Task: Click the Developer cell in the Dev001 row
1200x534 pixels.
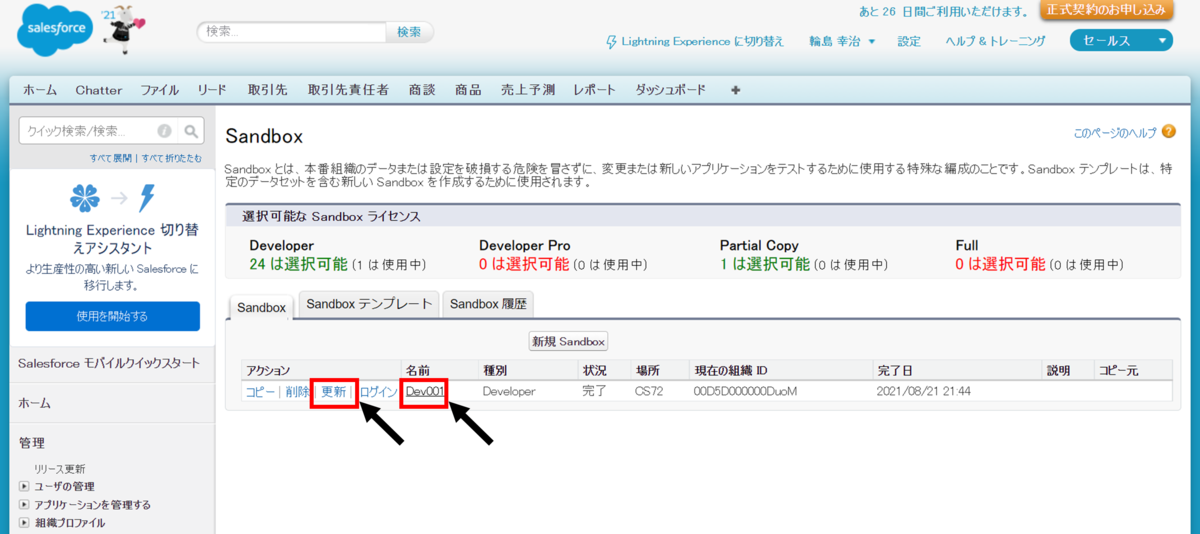Action: (x=509, y=392)
